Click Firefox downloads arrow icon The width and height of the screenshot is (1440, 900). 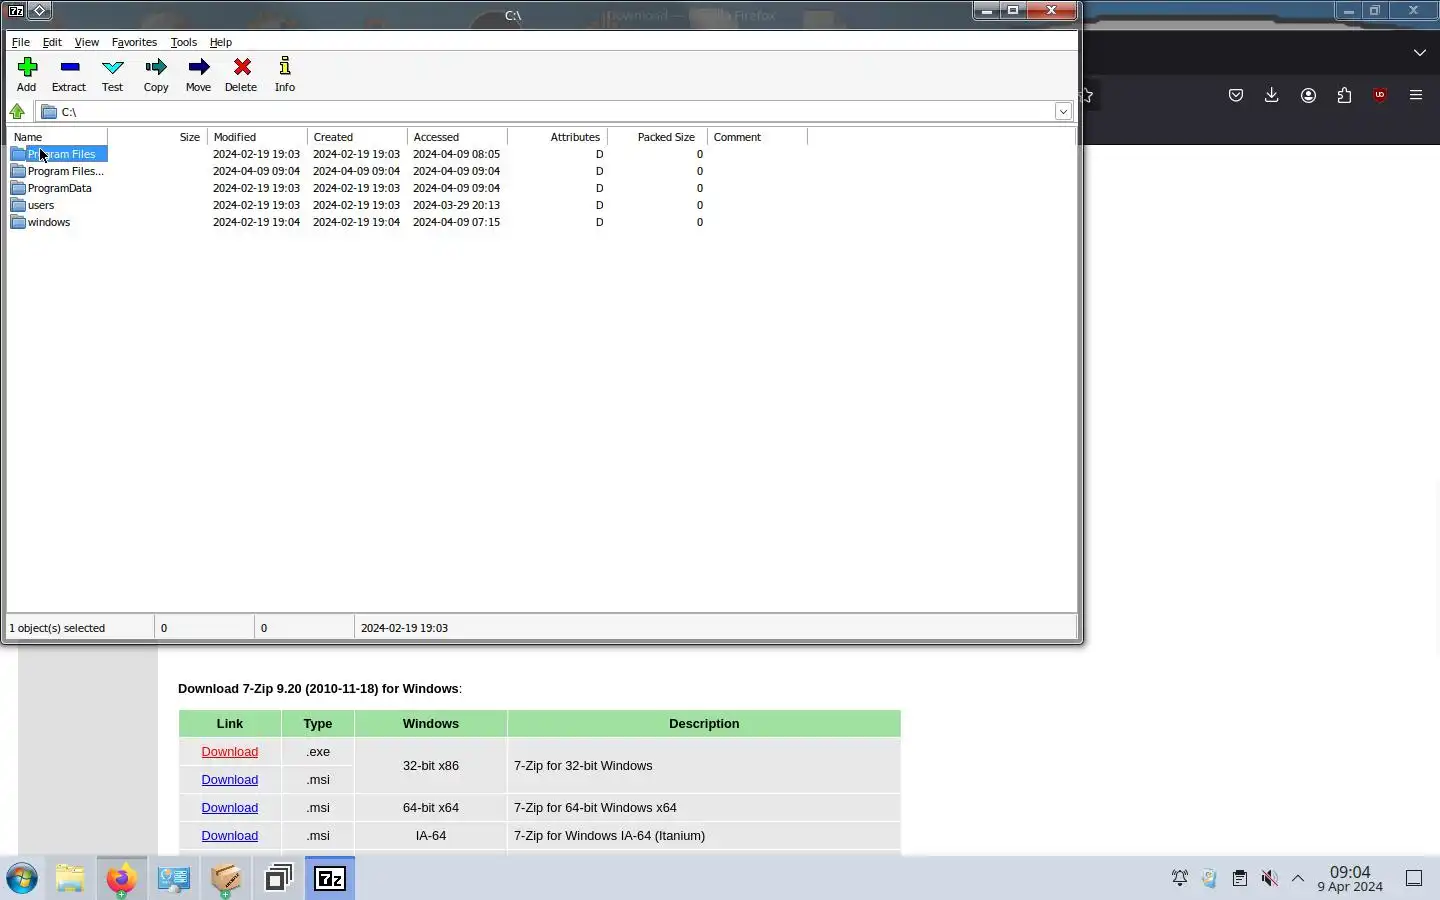(1272, 95)
